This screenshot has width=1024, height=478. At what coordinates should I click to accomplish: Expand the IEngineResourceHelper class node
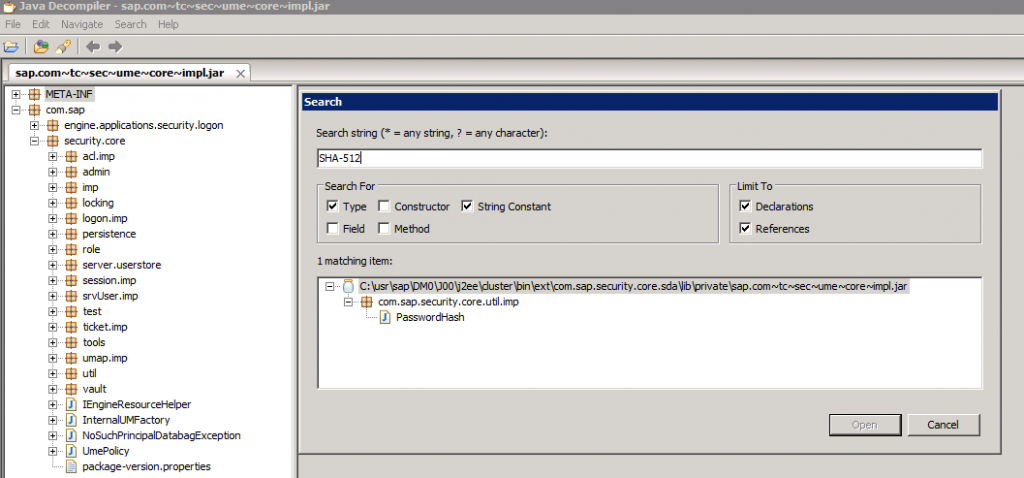(x=54, y=404)
